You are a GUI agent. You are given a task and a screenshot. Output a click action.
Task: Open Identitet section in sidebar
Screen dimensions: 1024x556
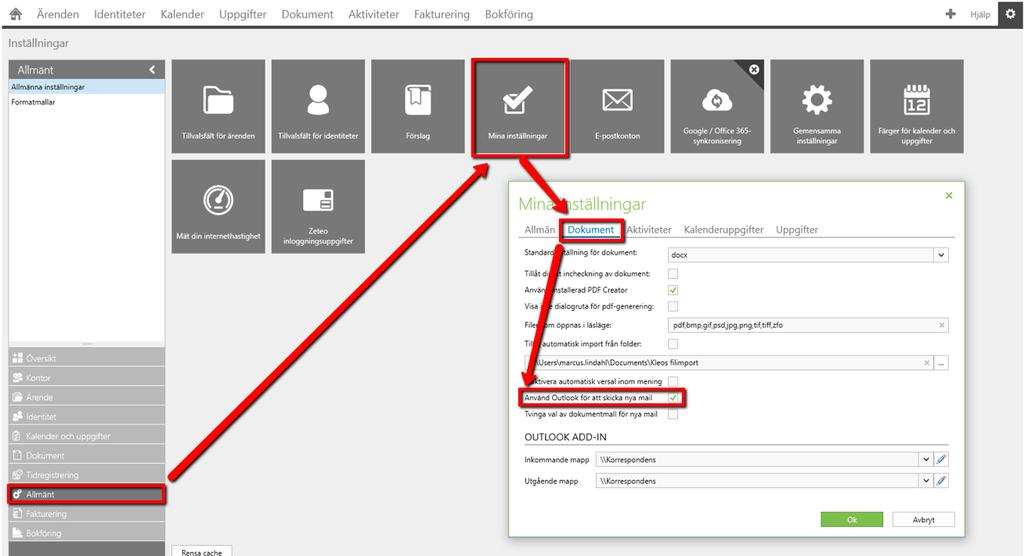click(x=86, y=416)
